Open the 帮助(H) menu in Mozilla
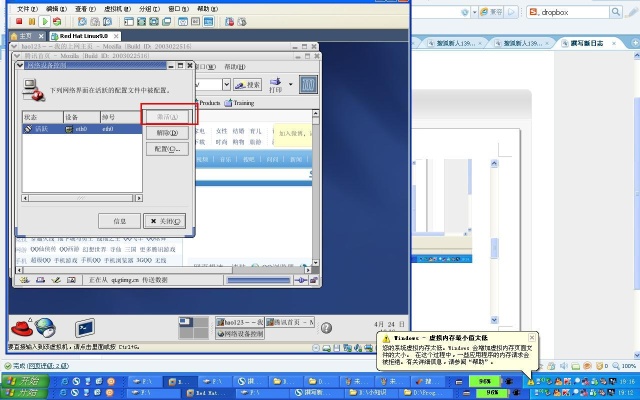 point(235,67)
